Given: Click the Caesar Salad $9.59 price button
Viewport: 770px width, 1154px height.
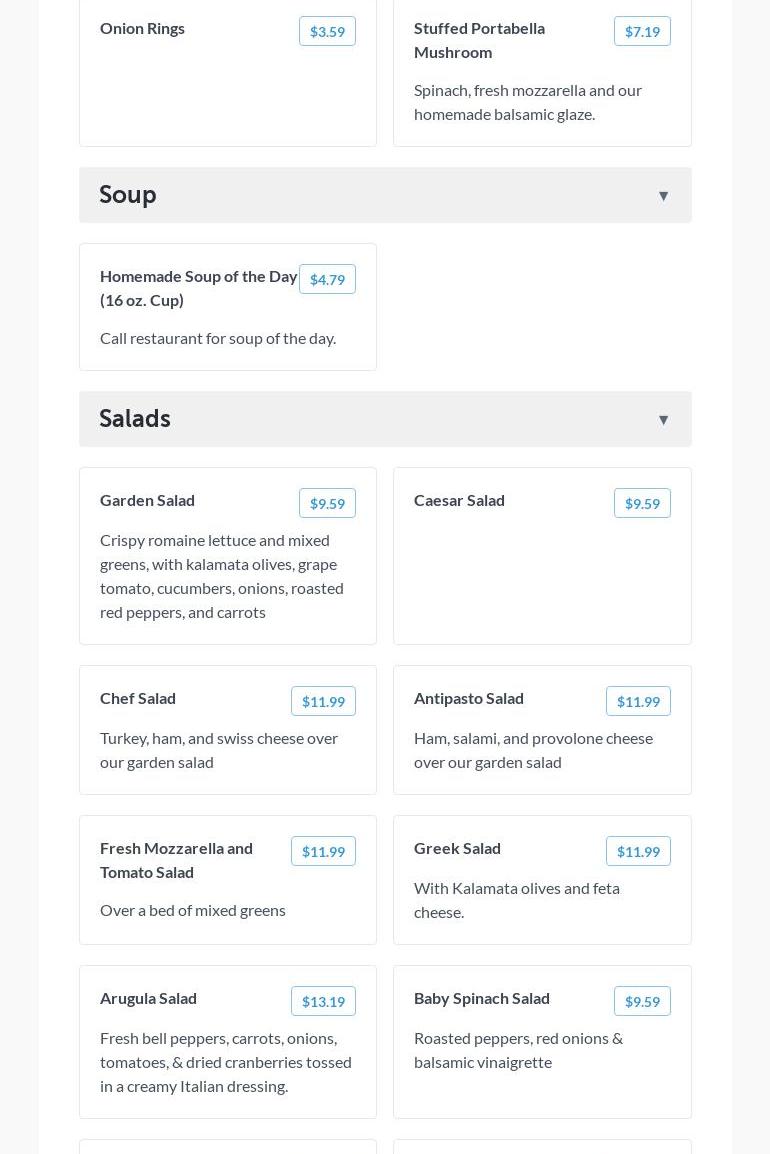Looking at the screenshot, I should [x=642, y=503].
